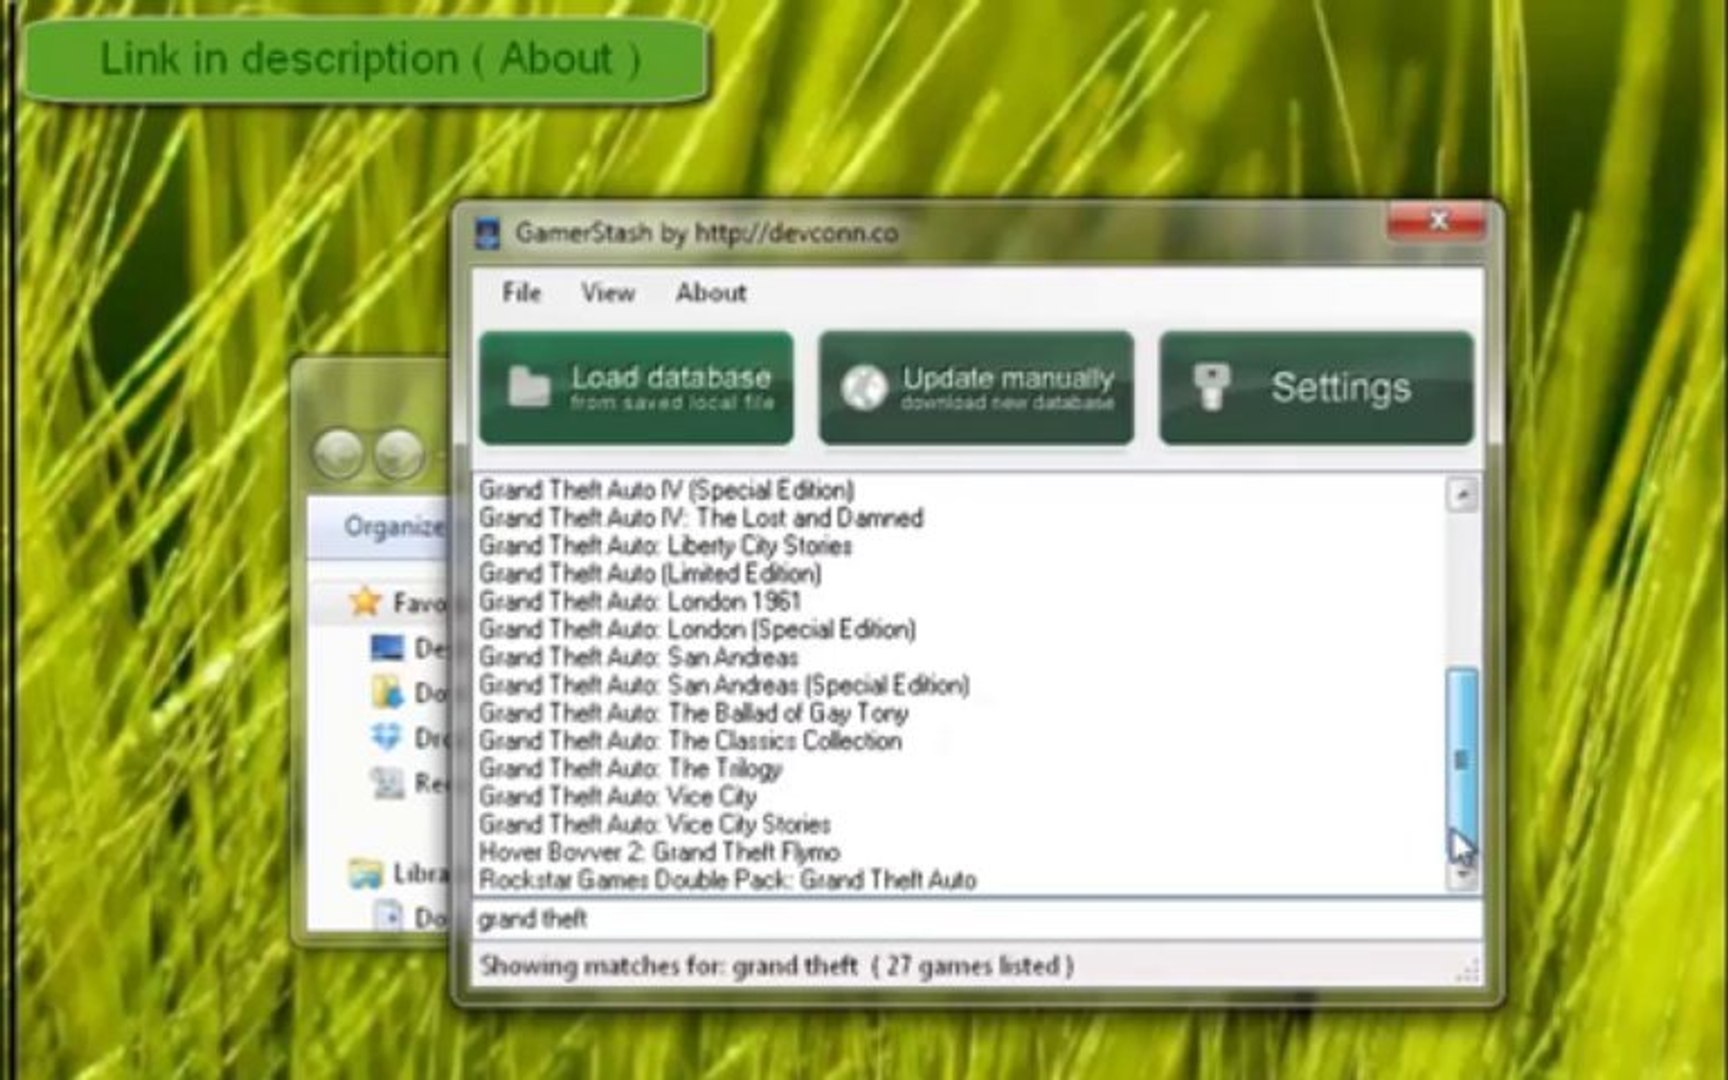Select Grand Theft Auto: London 1961

(x=640, y=602)
